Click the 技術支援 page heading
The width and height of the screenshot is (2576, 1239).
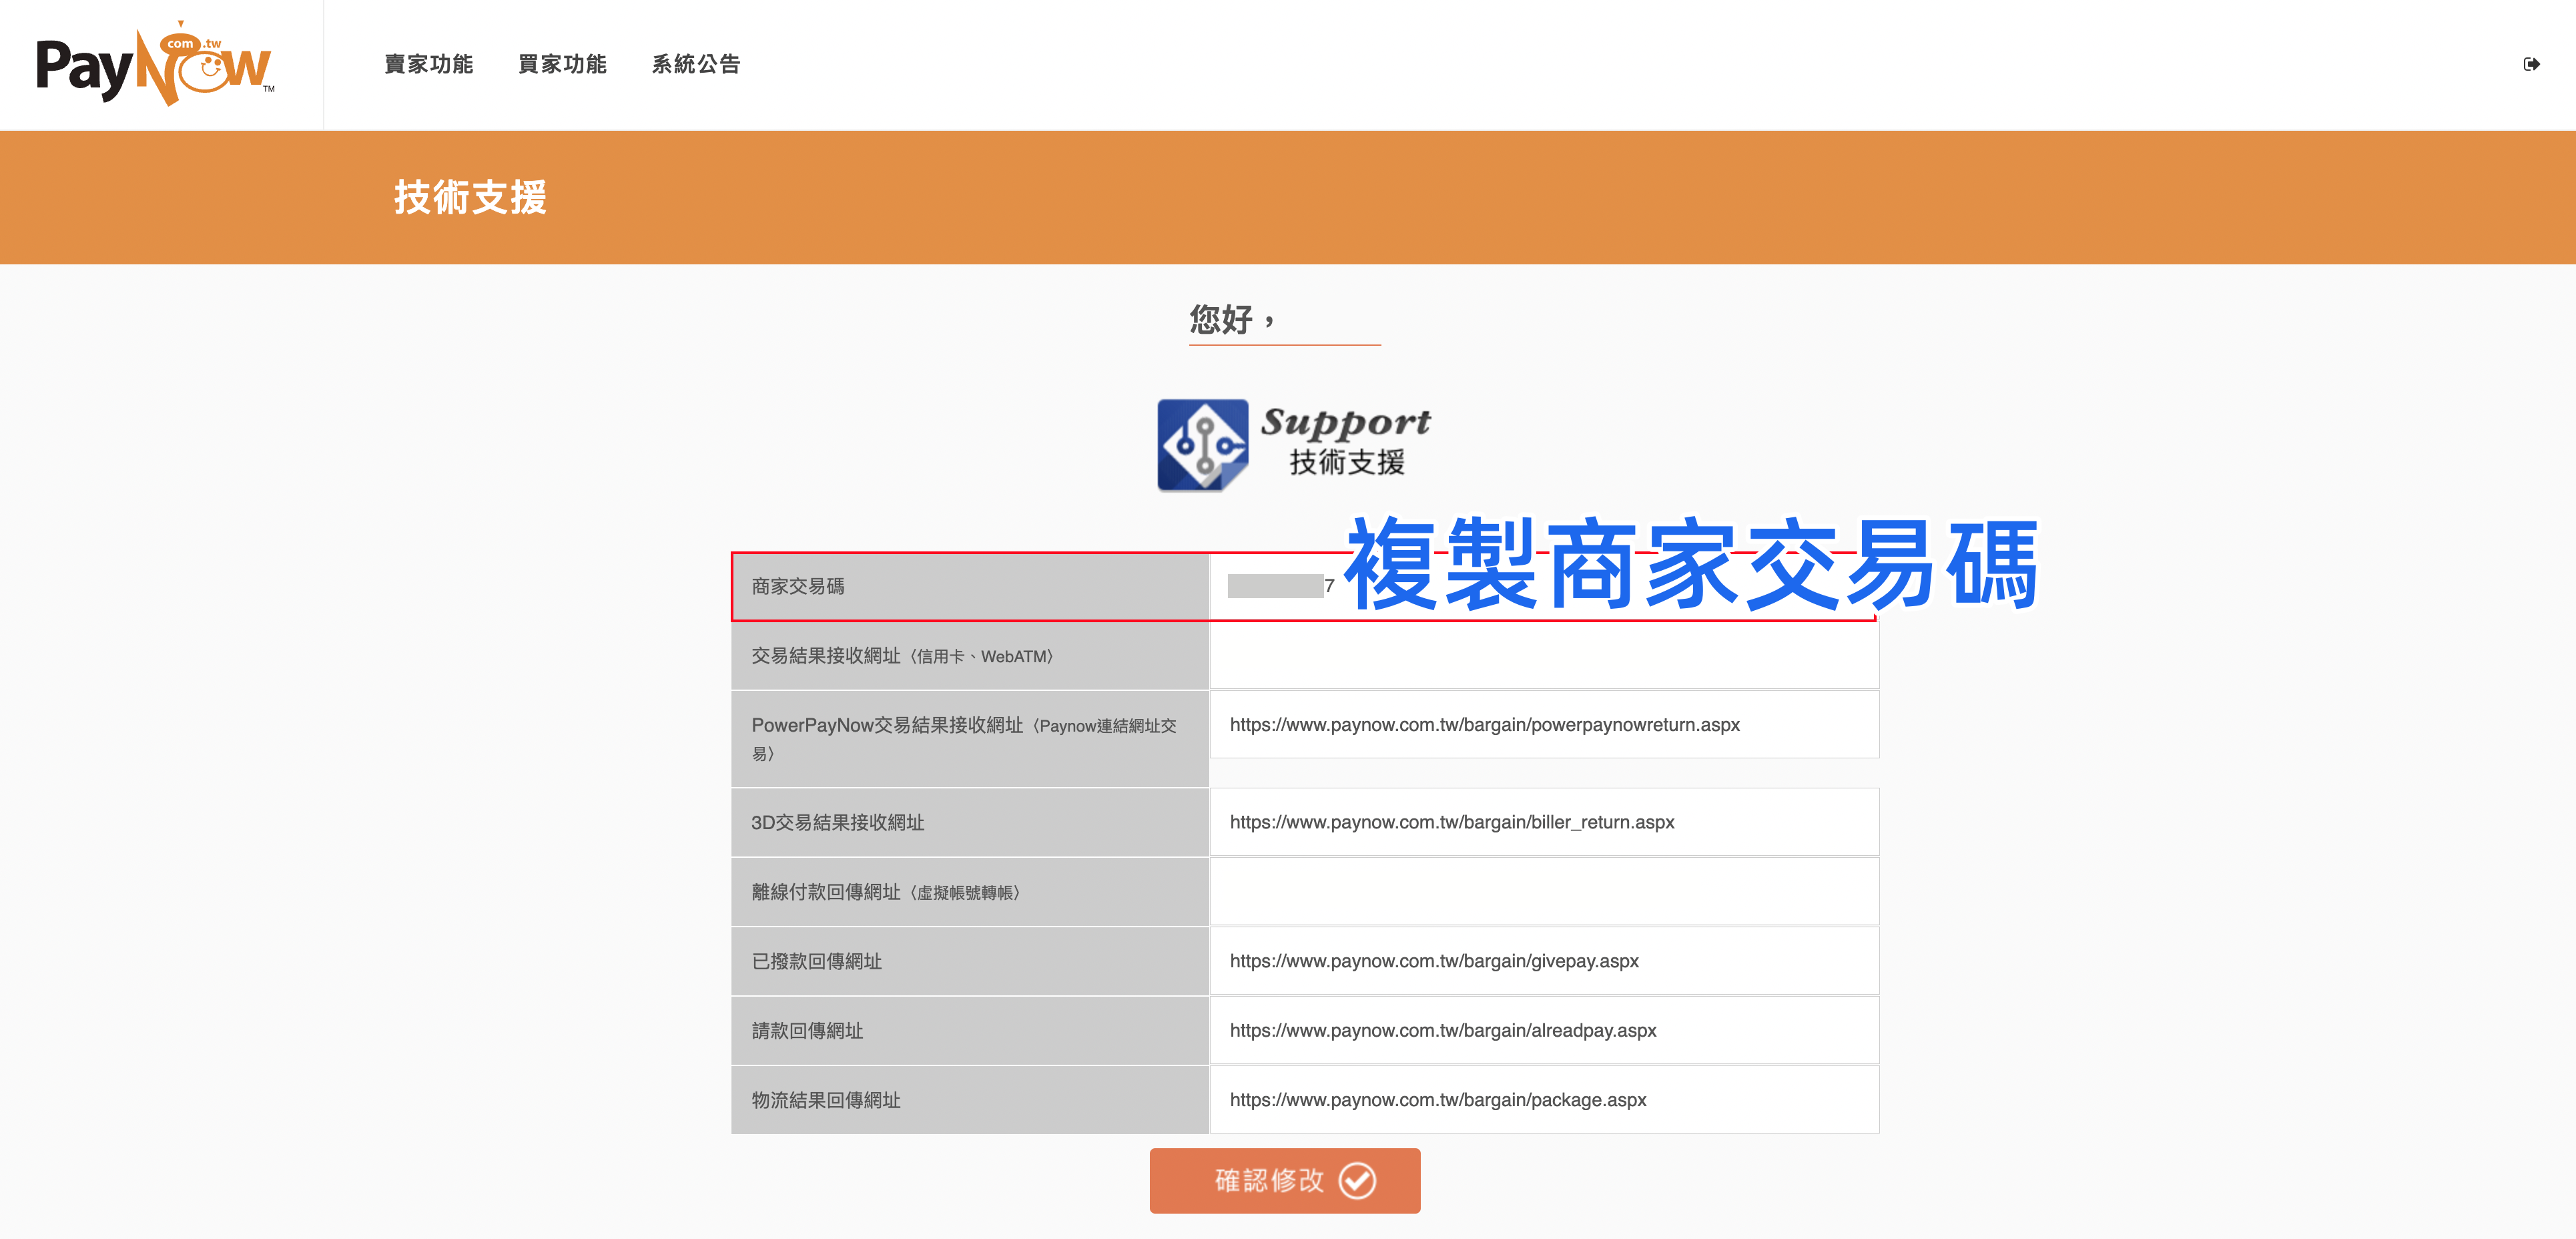[x=470, y=197]
